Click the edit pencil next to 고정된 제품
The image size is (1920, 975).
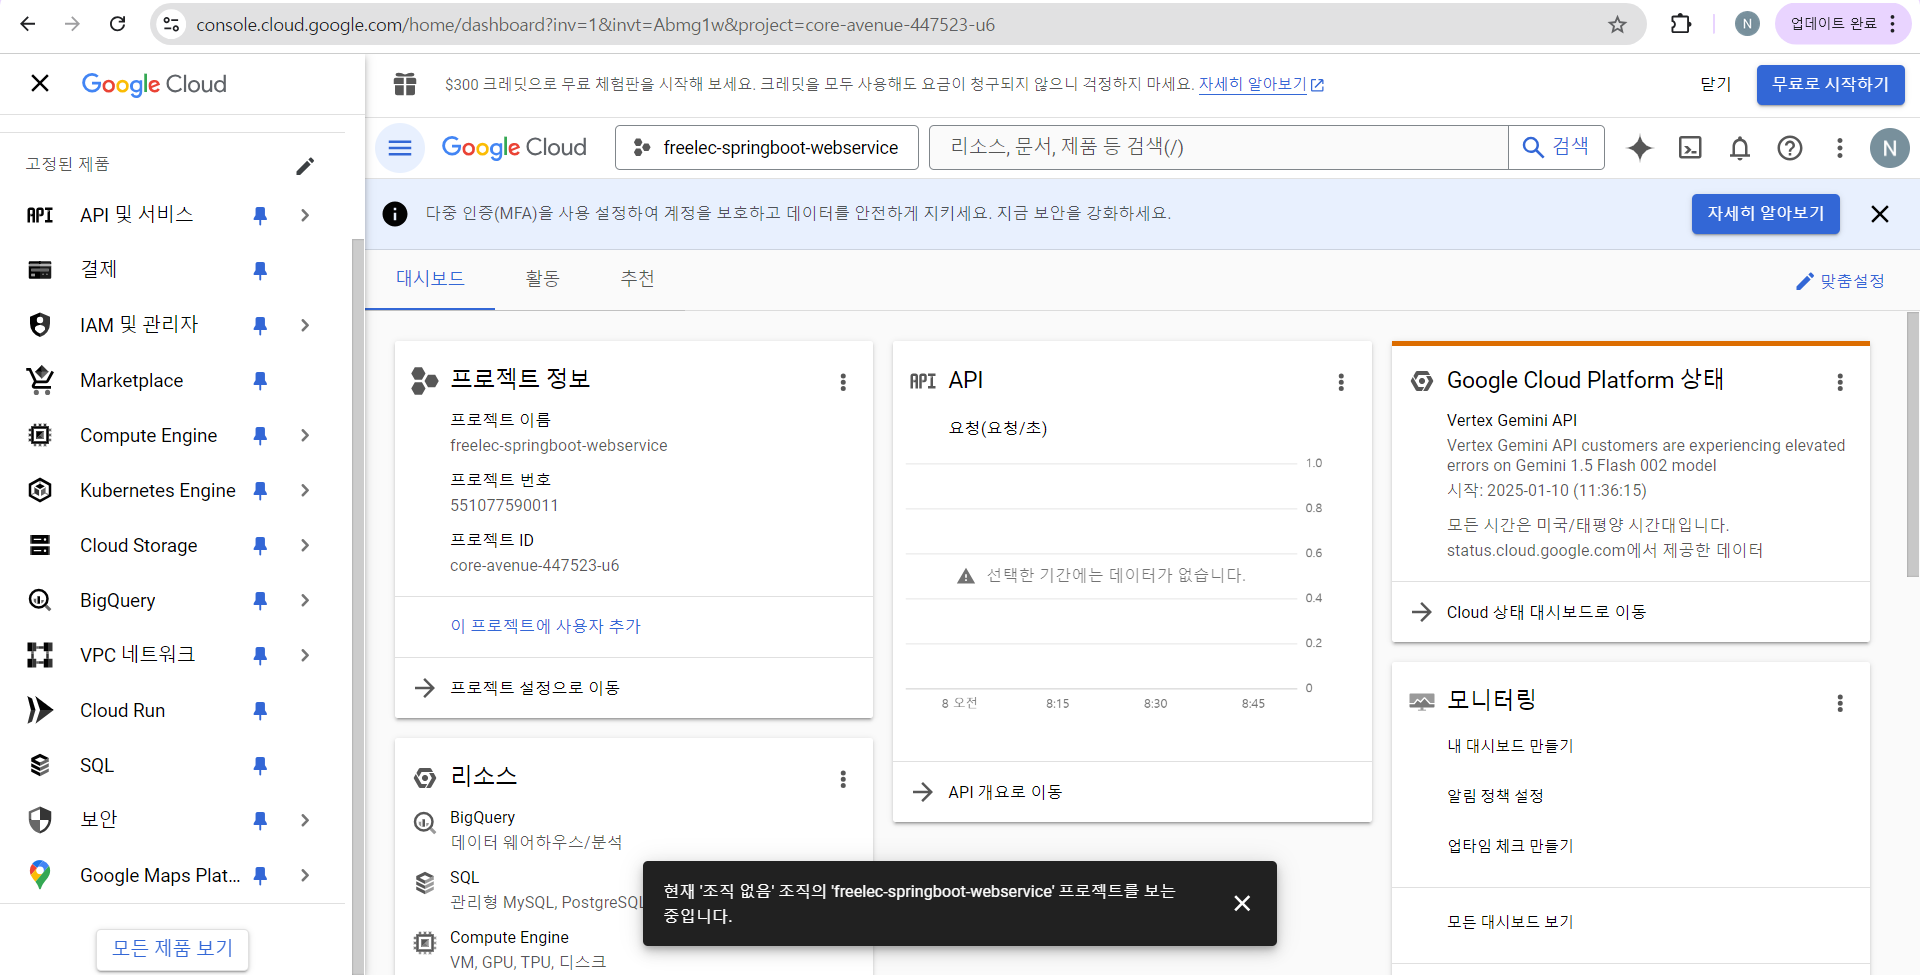pos(305,166)
